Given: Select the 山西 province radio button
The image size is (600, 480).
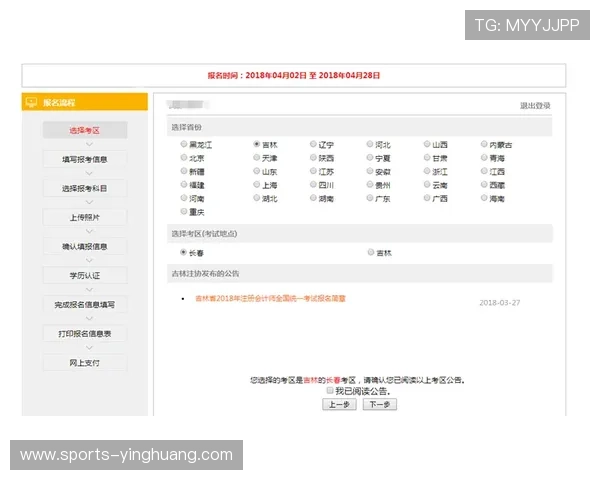Looking at the screenshot, I should point(427,144).
